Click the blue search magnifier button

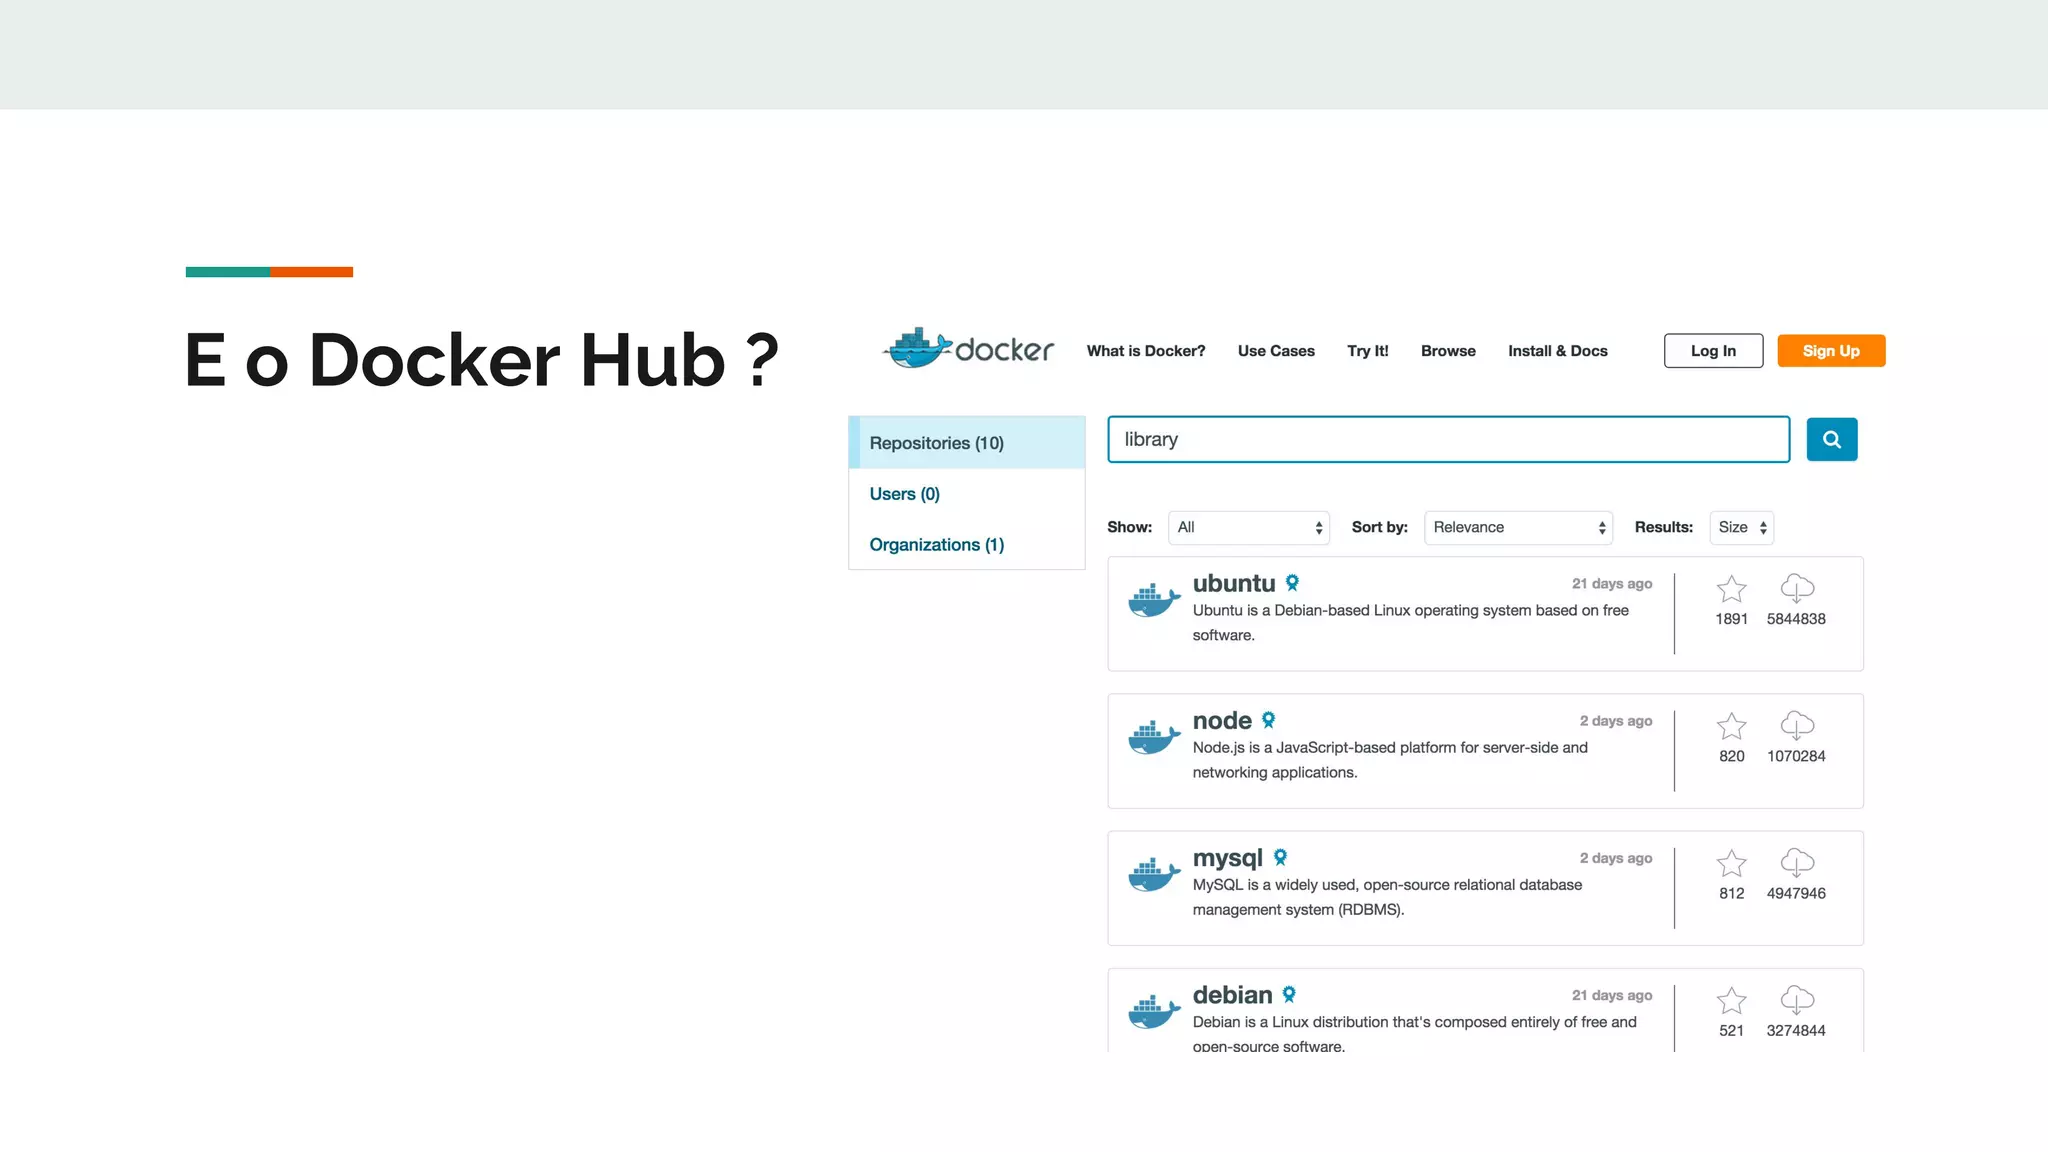coord(1831,439)
